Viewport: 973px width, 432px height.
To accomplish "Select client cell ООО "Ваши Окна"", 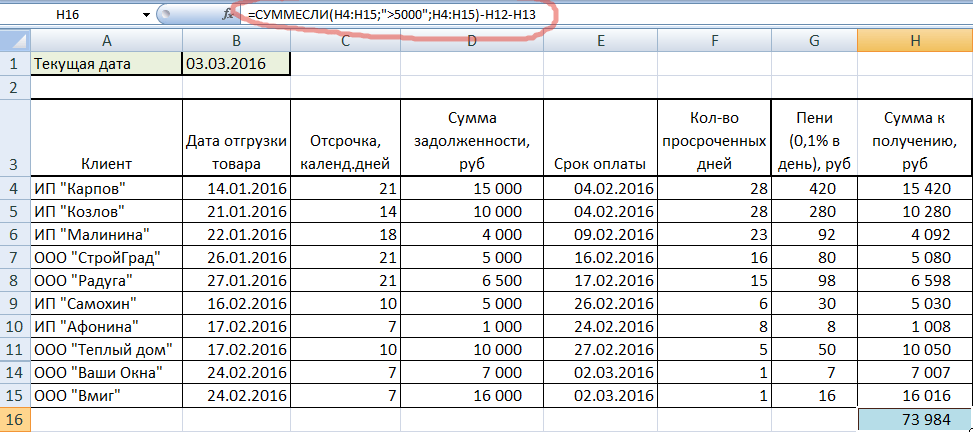I will click(106, 372).
